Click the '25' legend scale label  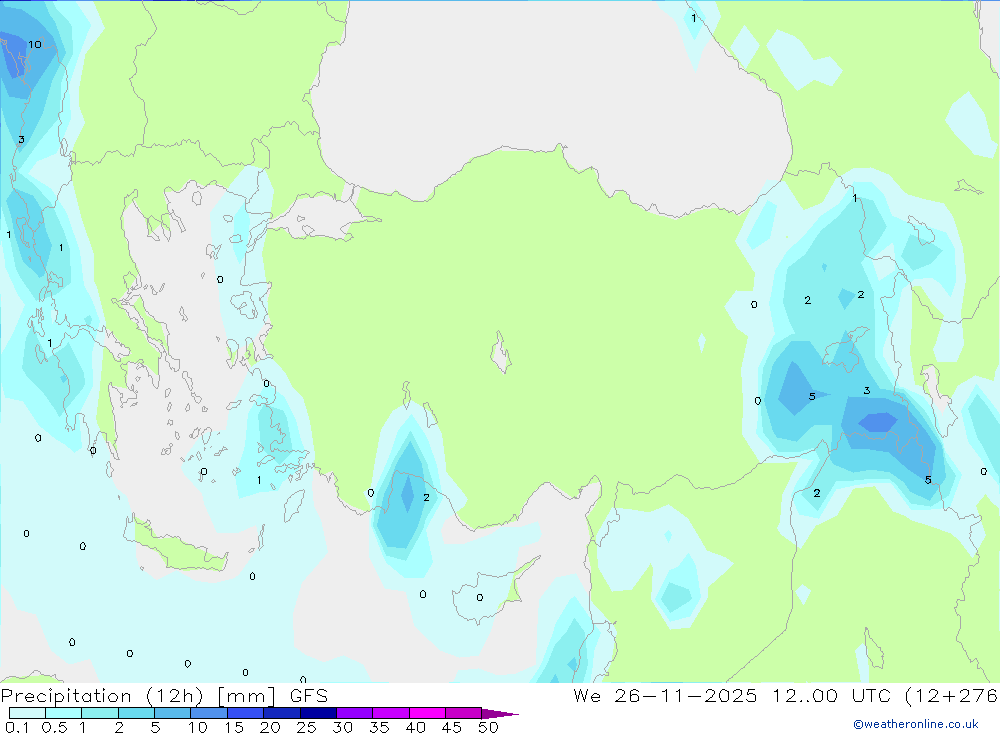click(x=306, y=727)
